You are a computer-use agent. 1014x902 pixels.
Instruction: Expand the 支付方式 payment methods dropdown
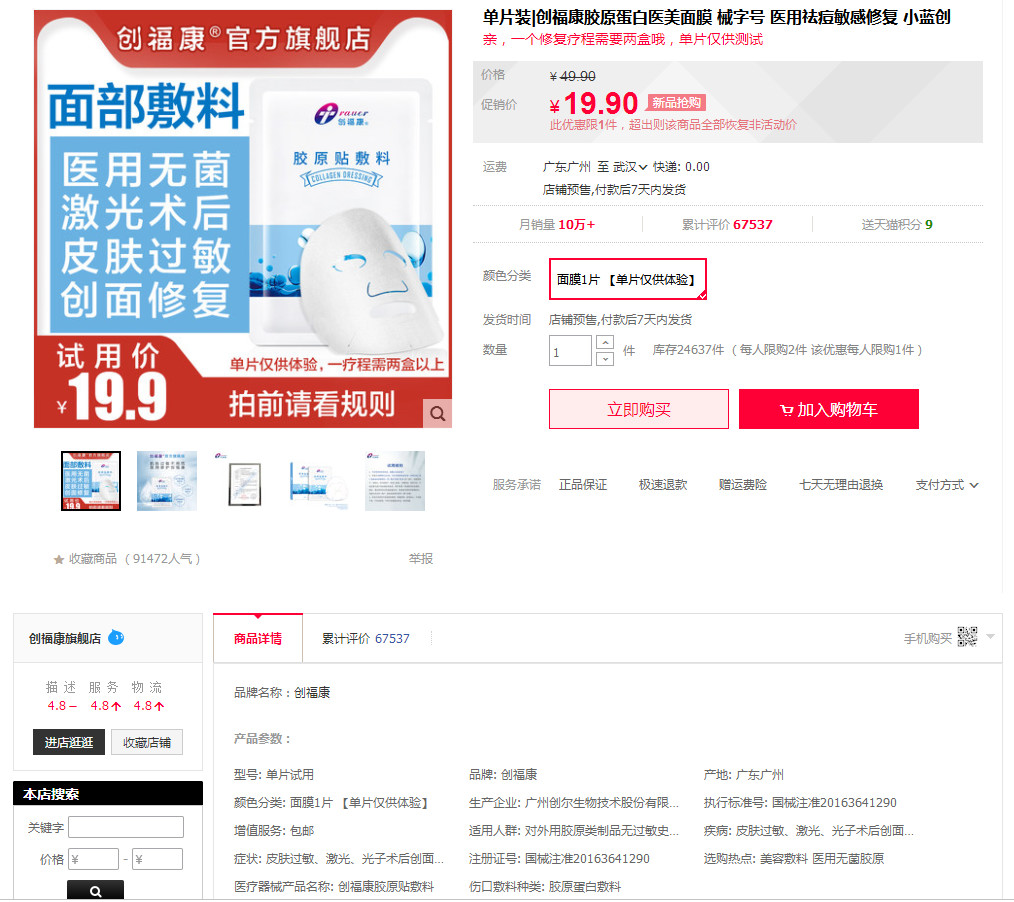pos(946,485)
